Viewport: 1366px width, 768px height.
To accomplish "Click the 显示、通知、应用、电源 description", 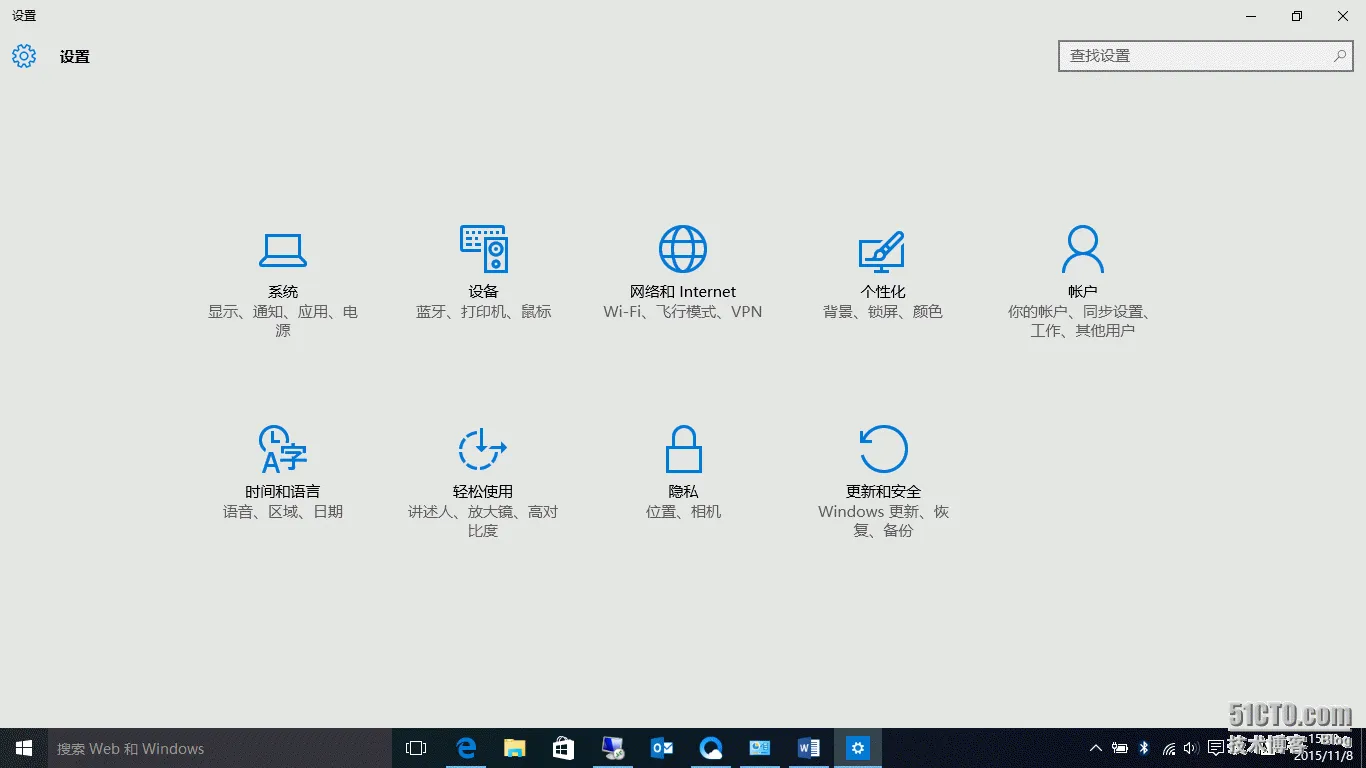I will coord(283,321).
